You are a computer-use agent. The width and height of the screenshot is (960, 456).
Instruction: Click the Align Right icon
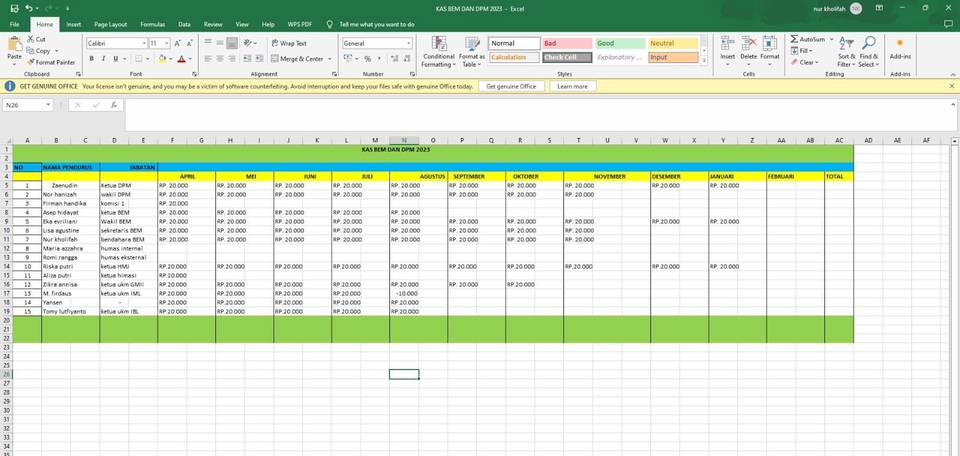pos(231,59)
